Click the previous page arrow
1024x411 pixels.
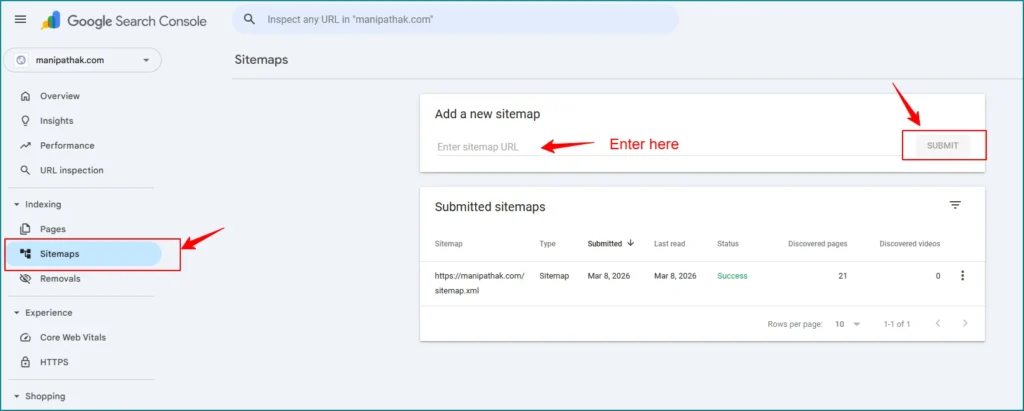(938, 323)
